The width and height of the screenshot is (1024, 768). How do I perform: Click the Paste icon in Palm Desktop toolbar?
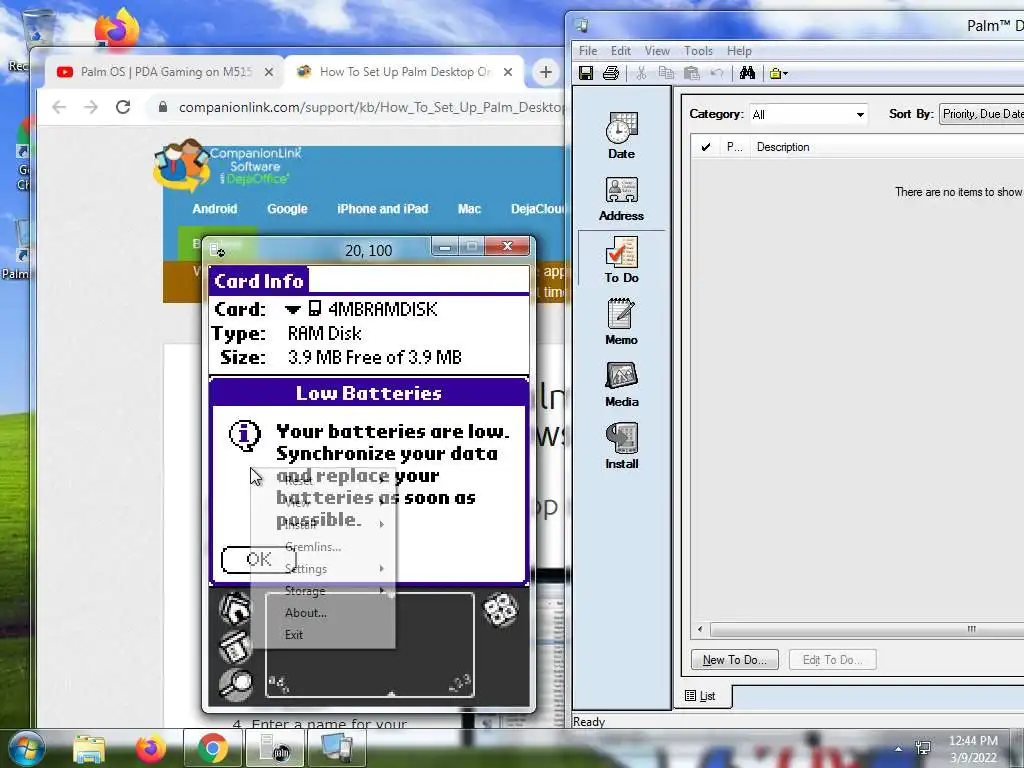click(x=692, y=73)
